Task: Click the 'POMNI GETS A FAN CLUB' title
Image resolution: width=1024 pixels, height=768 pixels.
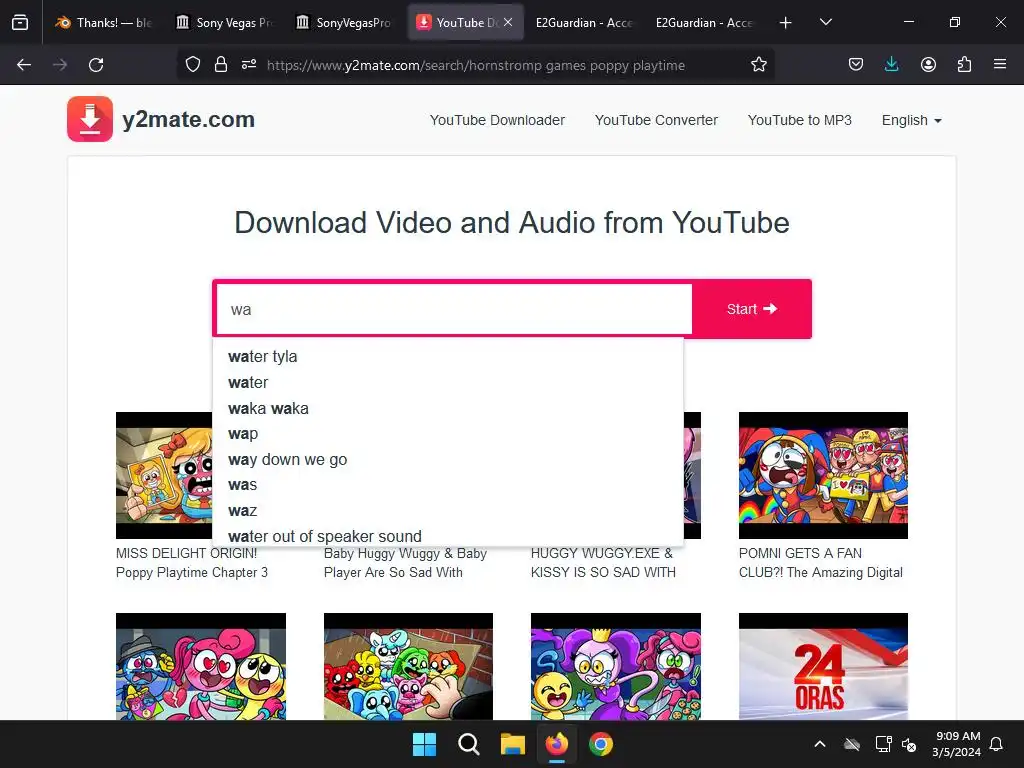Action: 820,562
